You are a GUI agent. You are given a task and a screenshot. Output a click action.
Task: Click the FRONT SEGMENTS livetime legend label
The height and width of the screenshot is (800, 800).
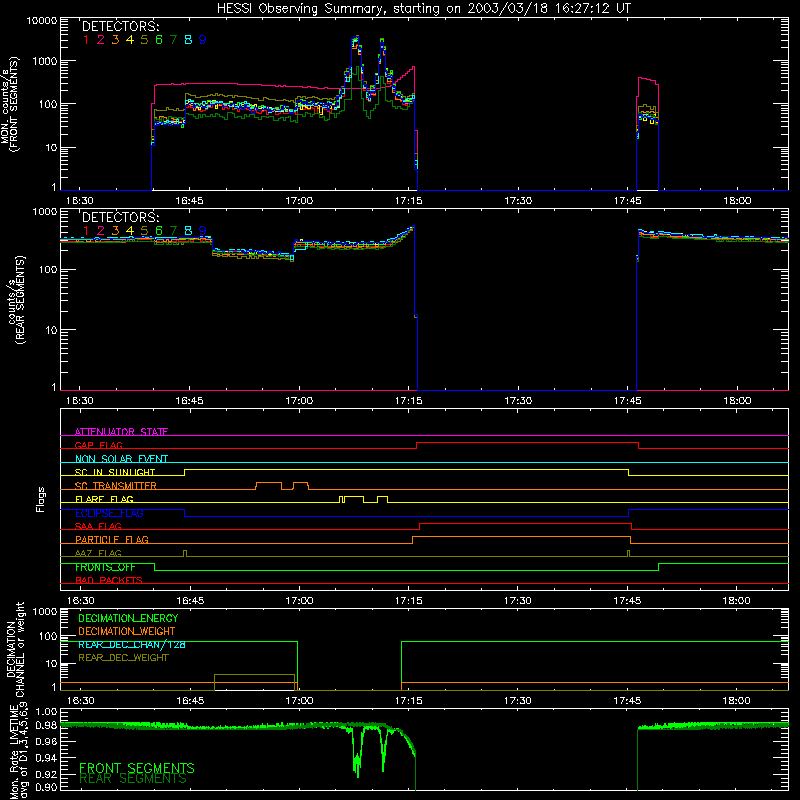tap(137, 768)
